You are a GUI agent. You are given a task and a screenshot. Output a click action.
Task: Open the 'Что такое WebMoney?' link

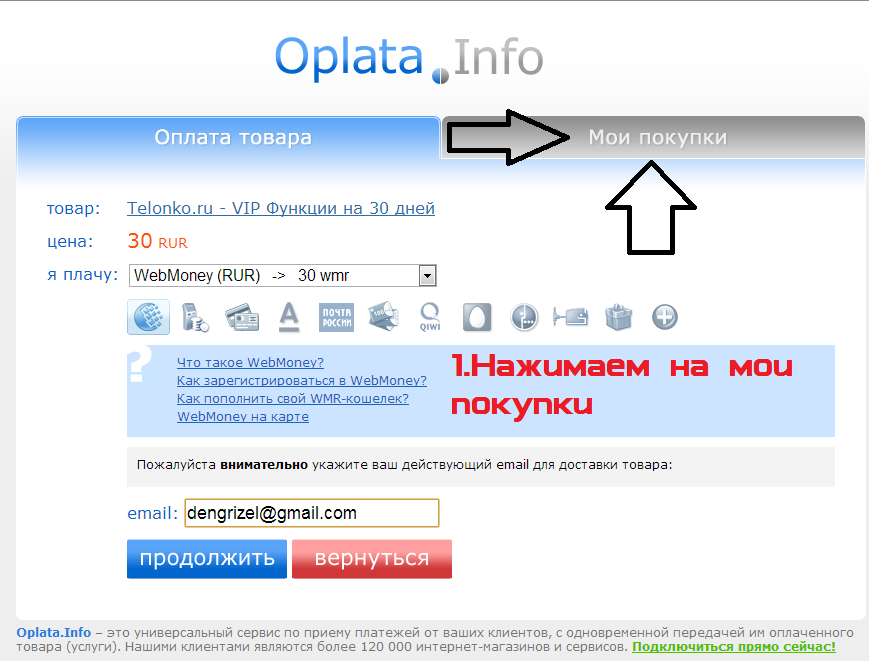pos(251,362)
